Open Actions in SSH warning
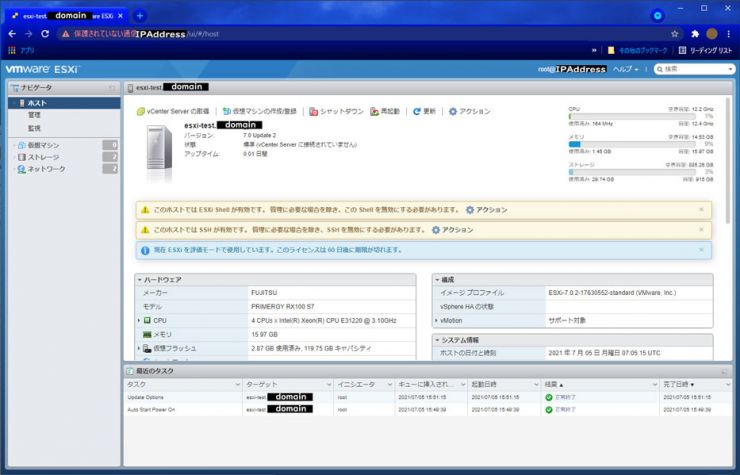 (x=453, y=229)
